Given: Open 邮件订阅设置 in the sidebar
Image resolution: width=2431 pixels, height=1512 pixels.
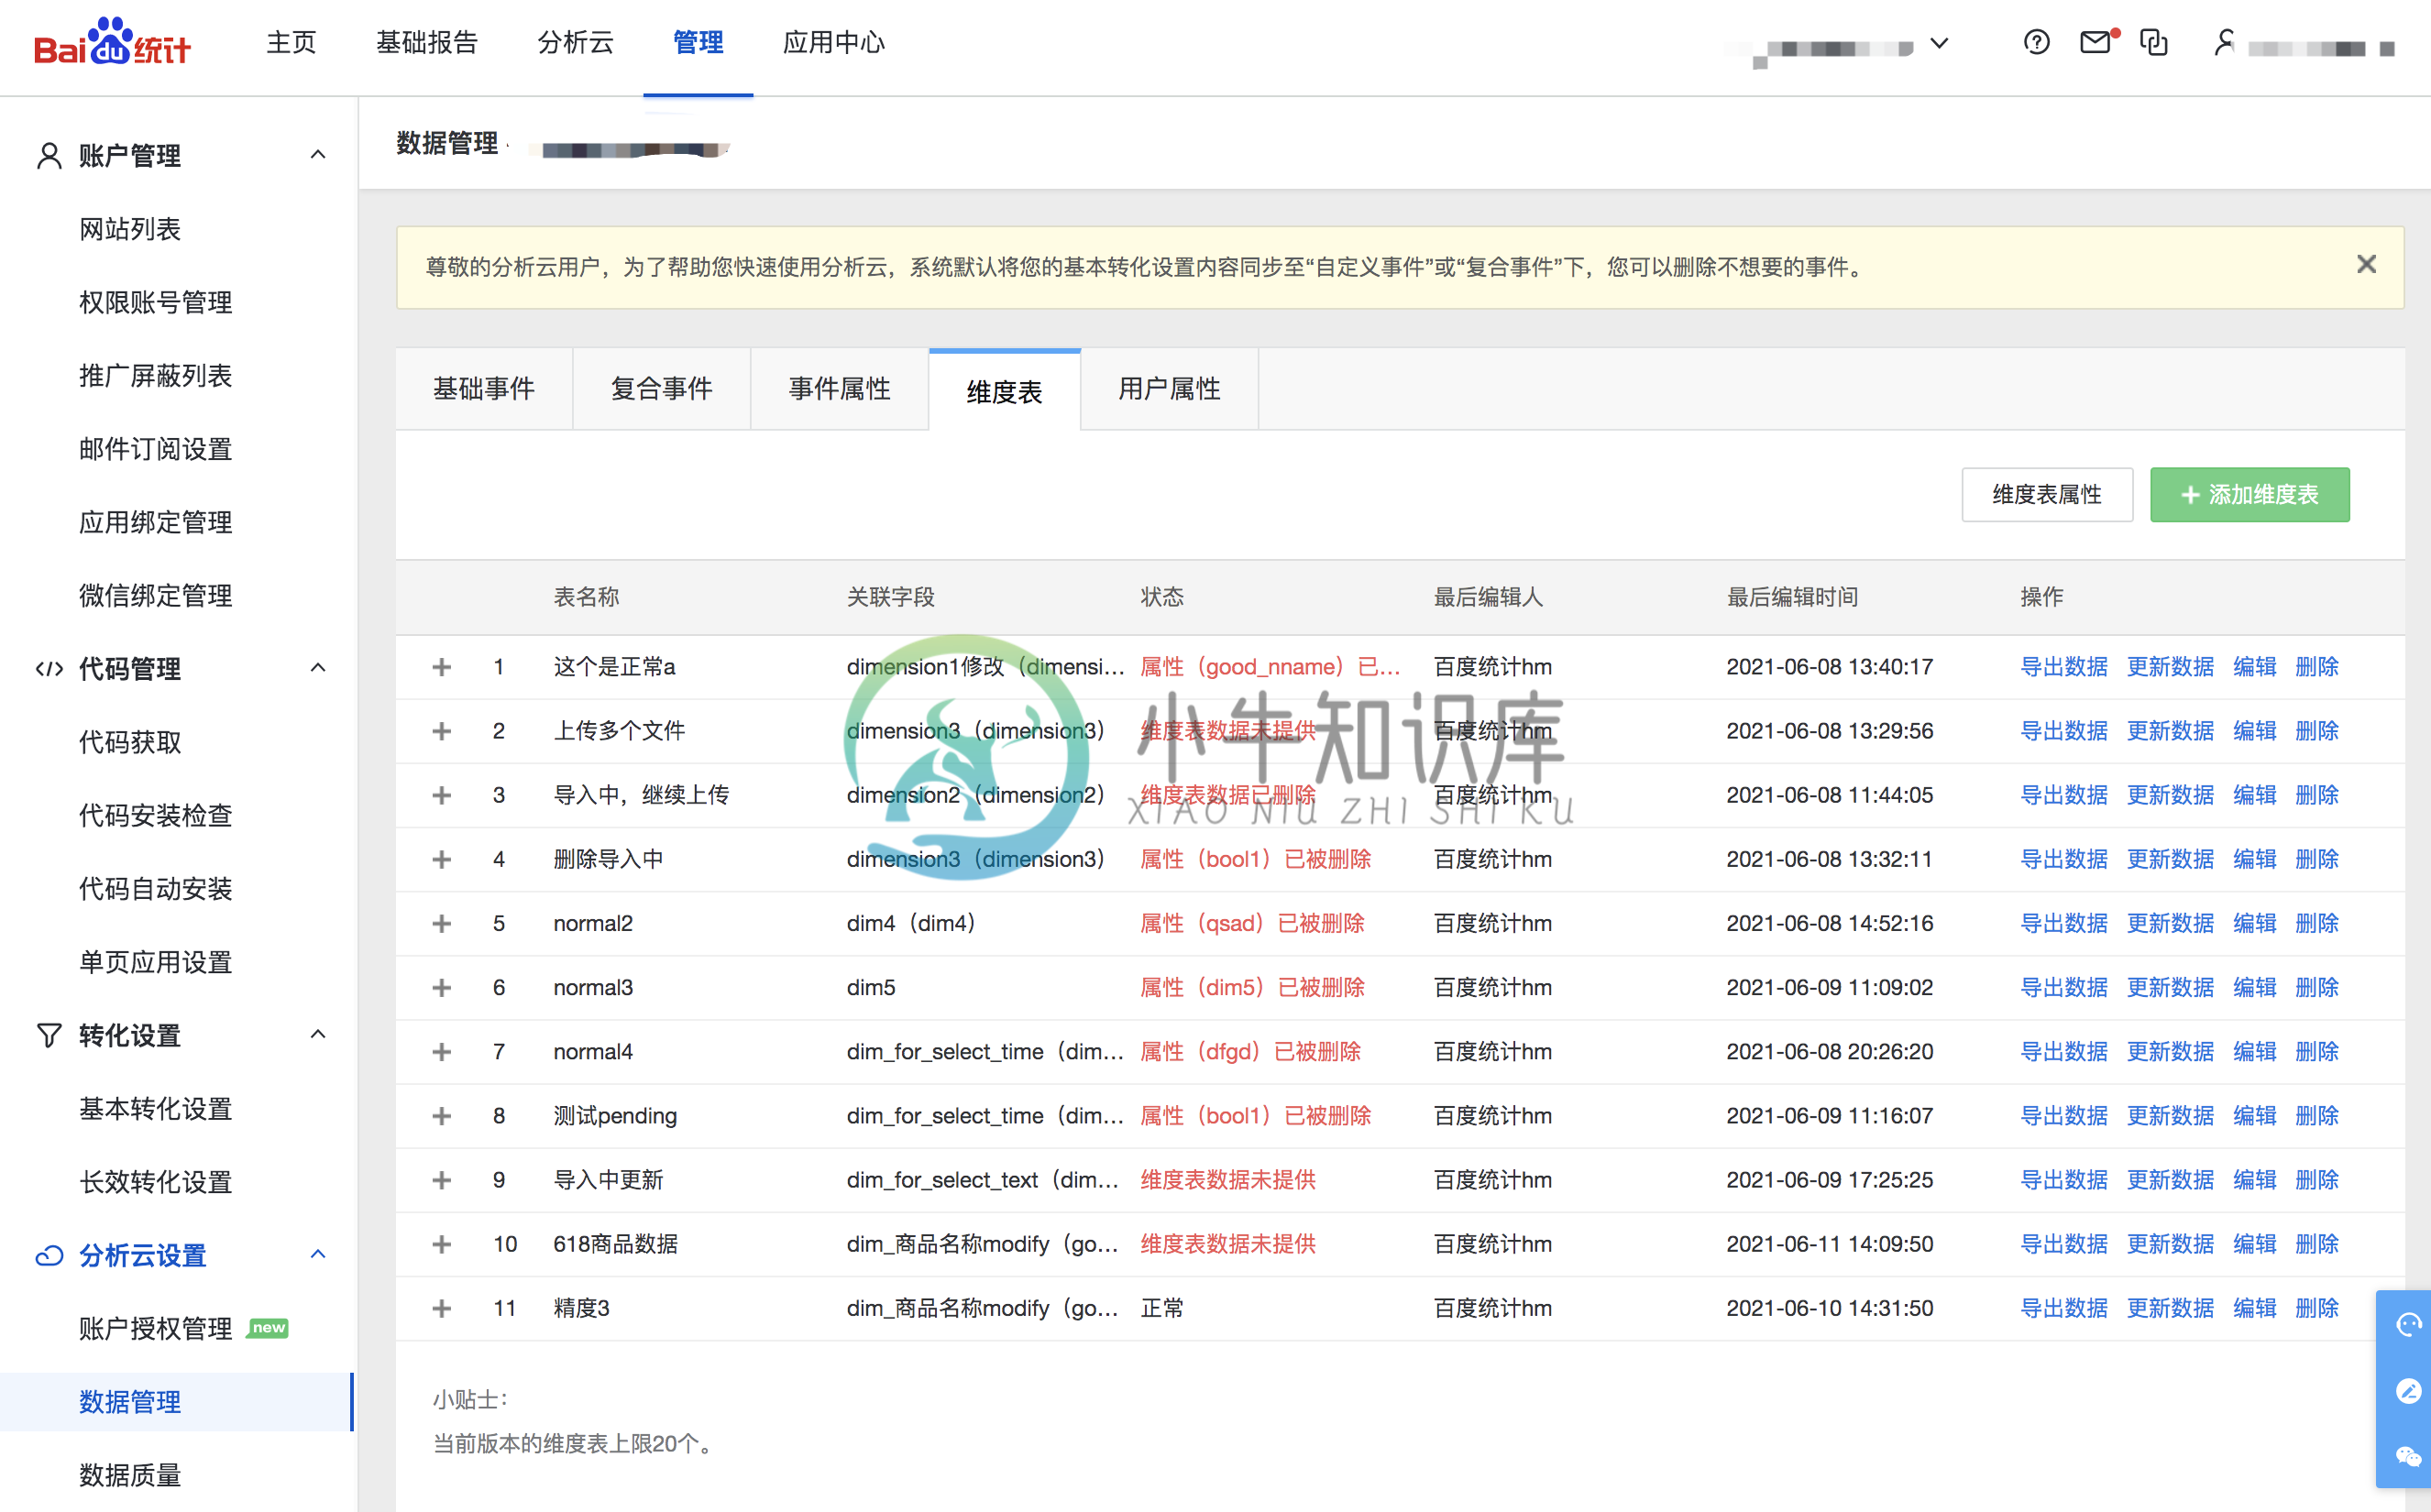Looking at the screenshot, I should 156,449.
